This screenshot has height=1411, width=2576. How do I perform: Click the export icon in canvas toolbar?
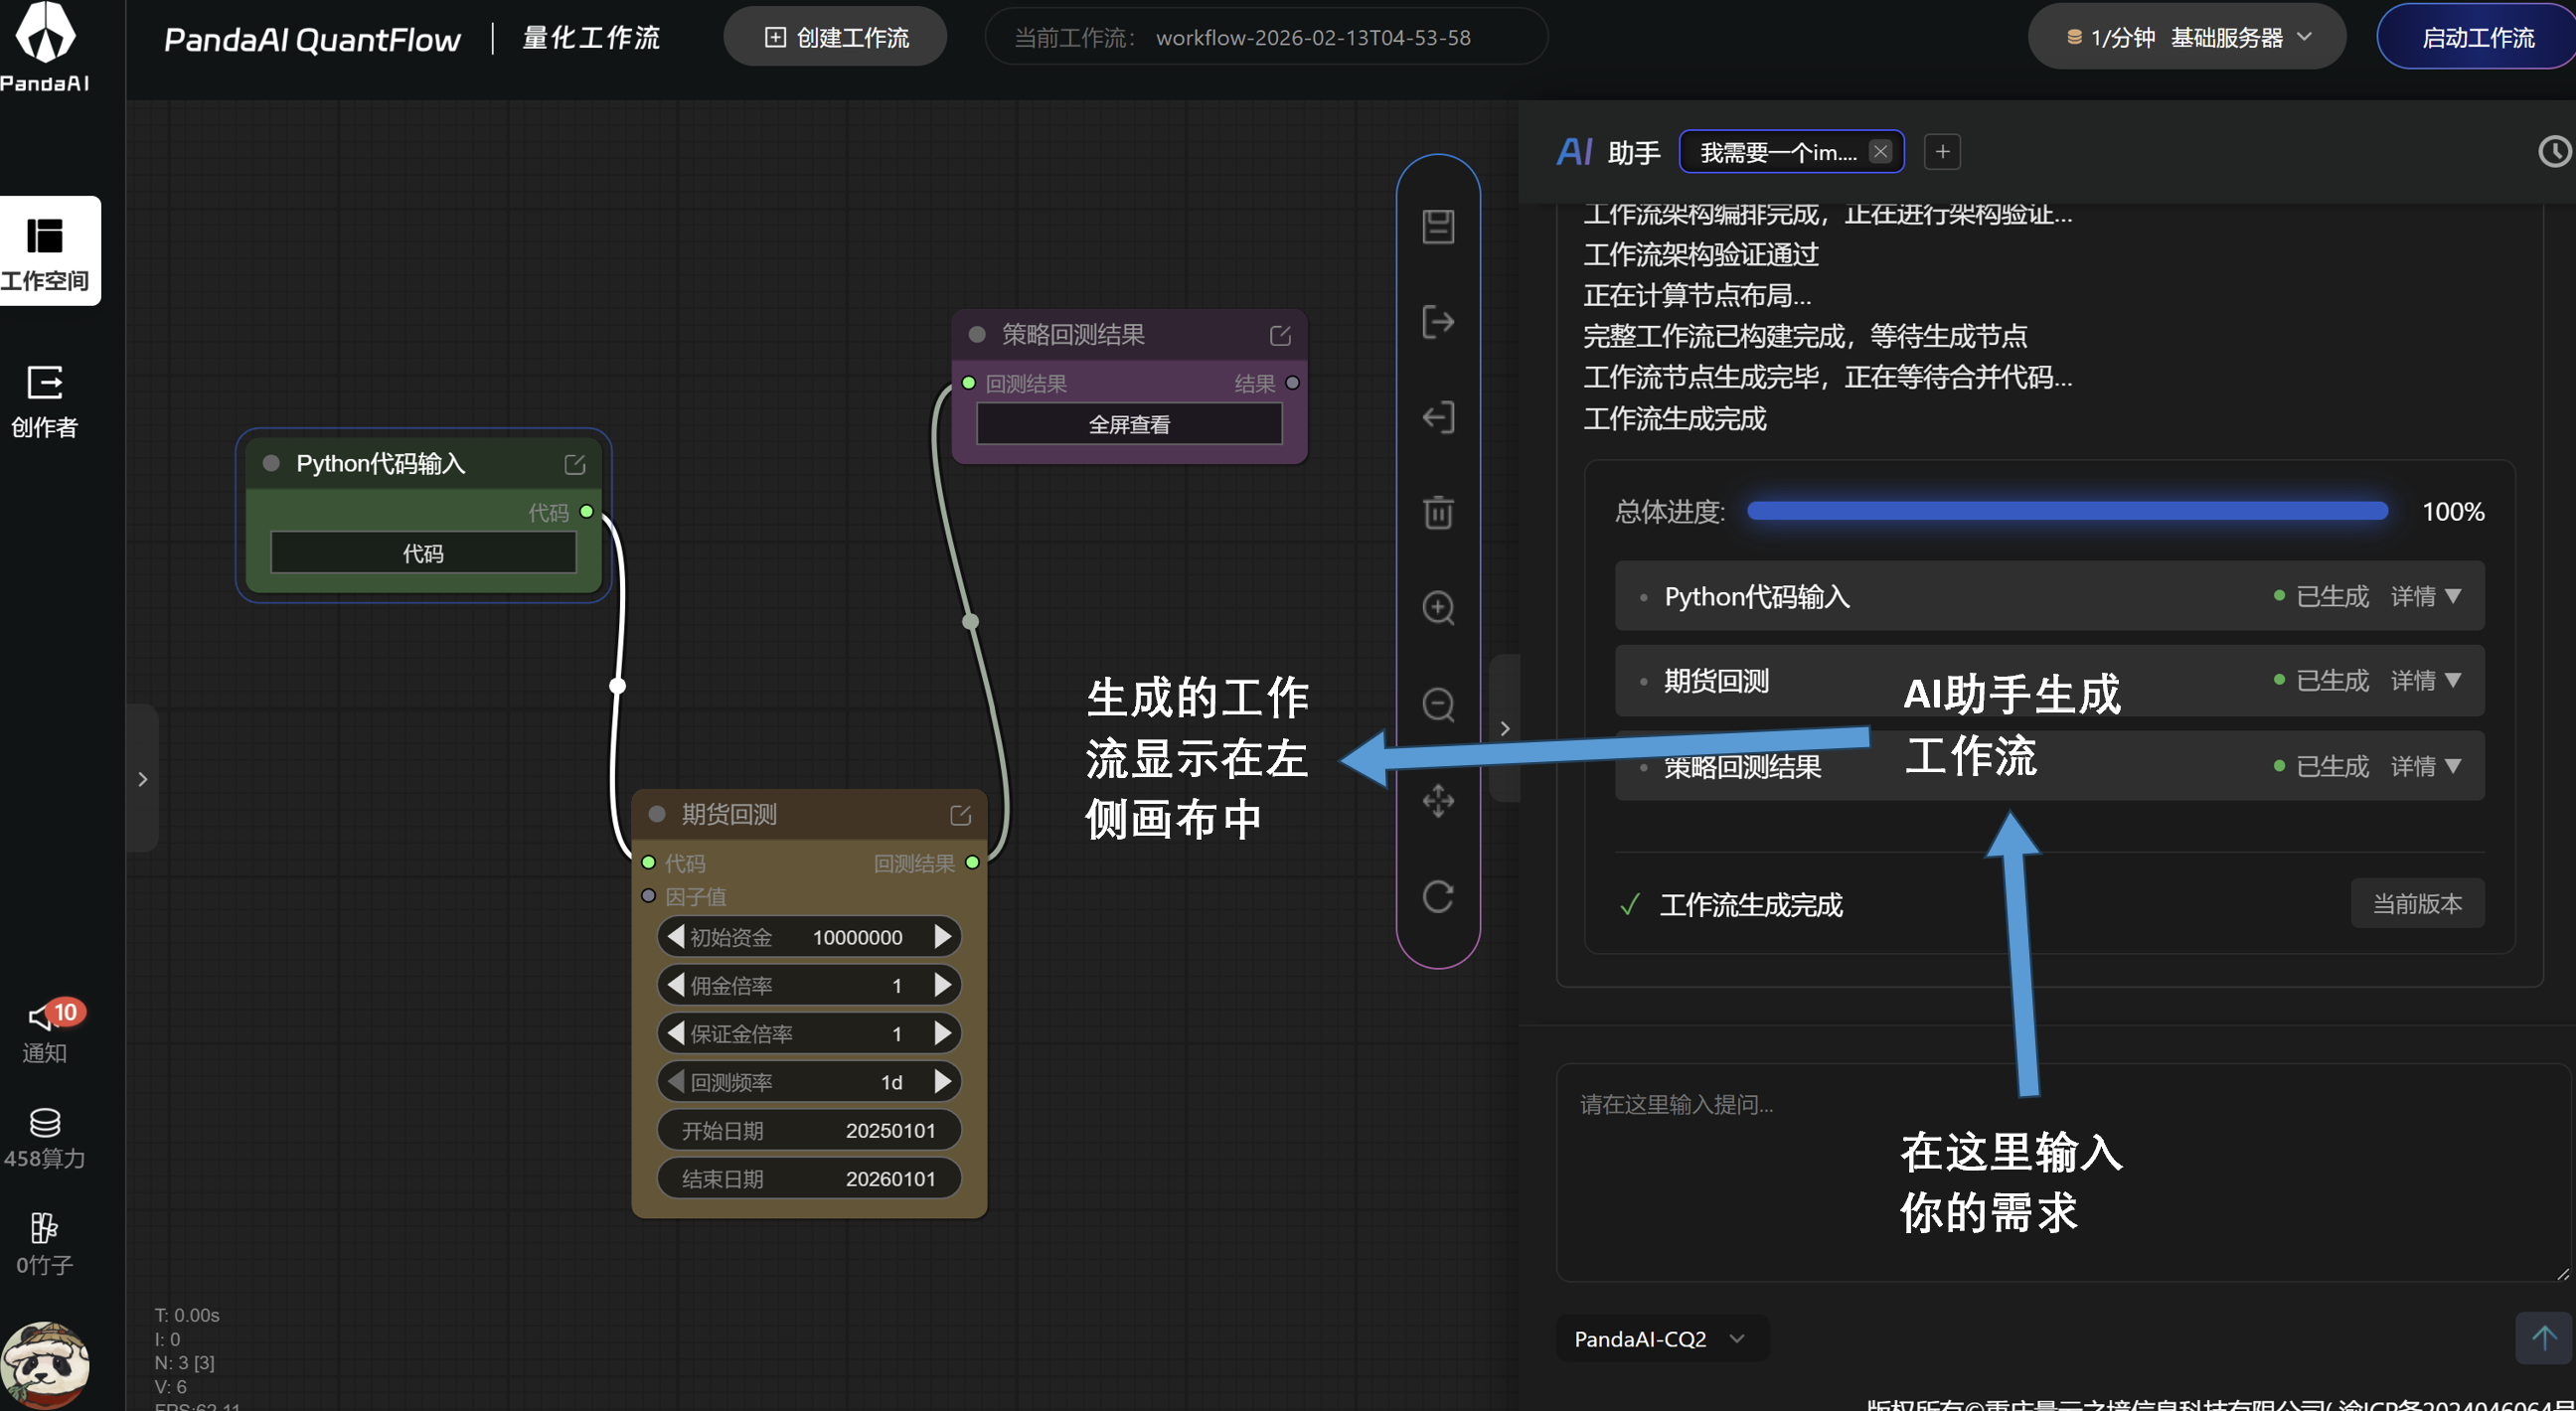(1438, 322)
